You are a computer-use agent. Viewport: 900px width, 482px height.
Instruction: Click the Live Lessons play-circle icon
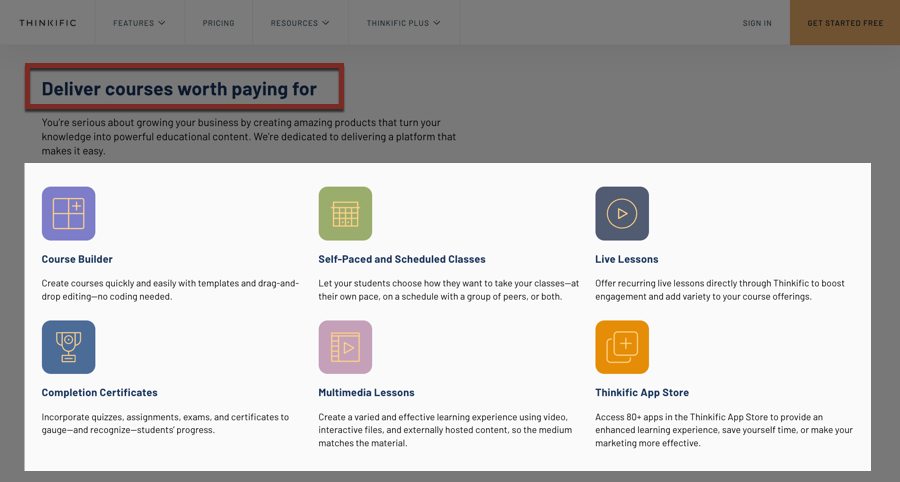pos(622,213)
